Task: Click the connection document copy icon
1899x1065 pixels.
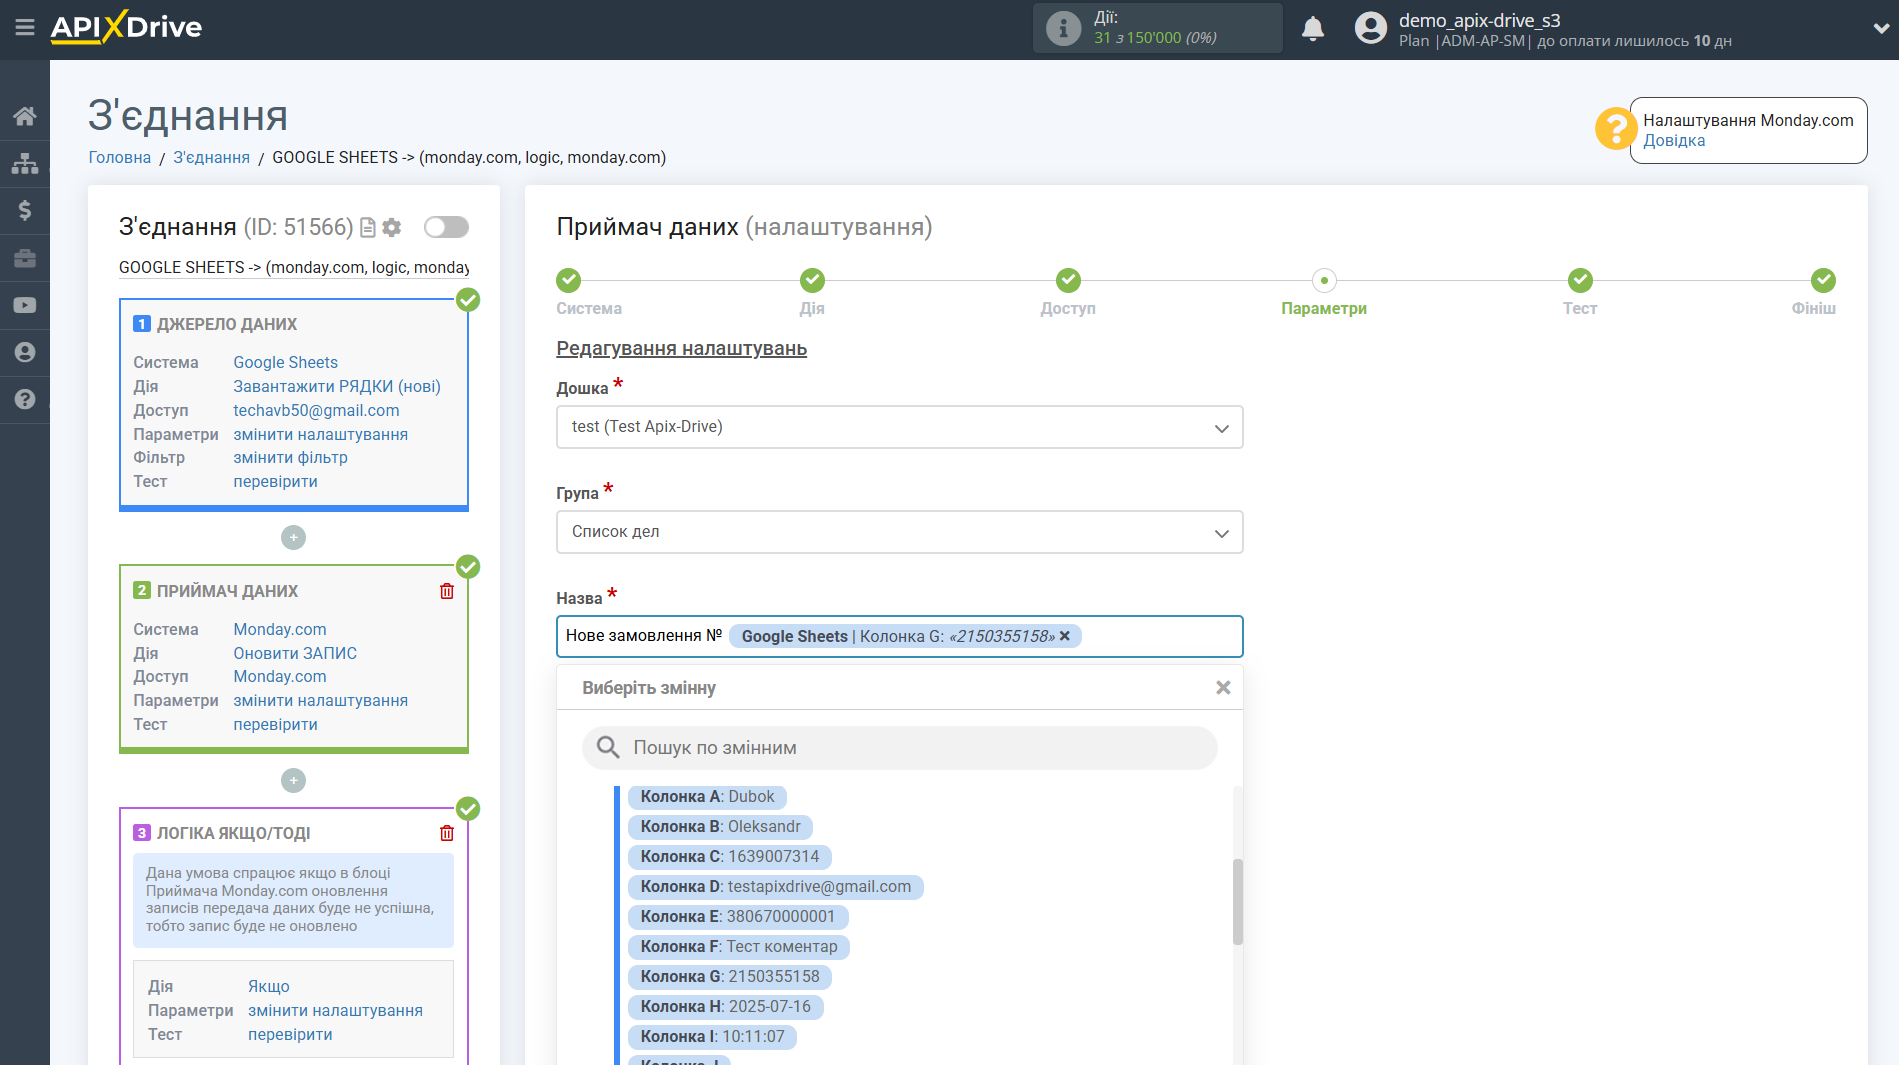Action: point(368,228)
